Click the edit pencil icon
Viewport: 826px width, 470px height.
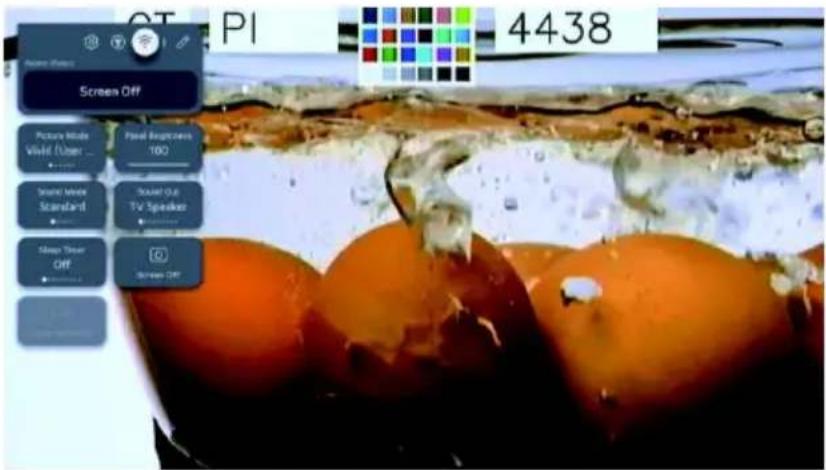[x=182, y=43]
